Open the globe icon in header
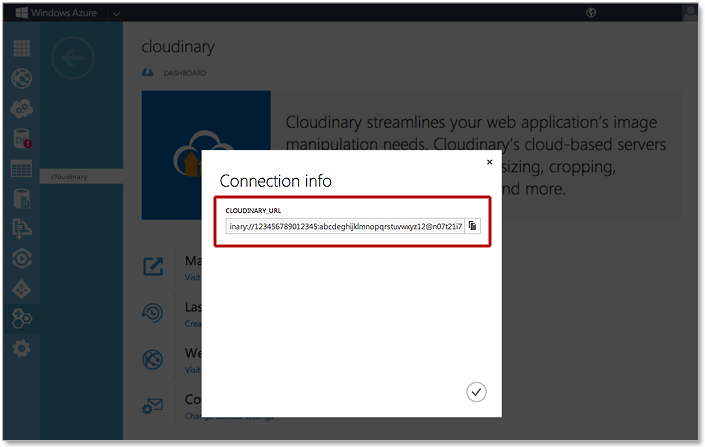705x447 pixels. click(591, 13)
